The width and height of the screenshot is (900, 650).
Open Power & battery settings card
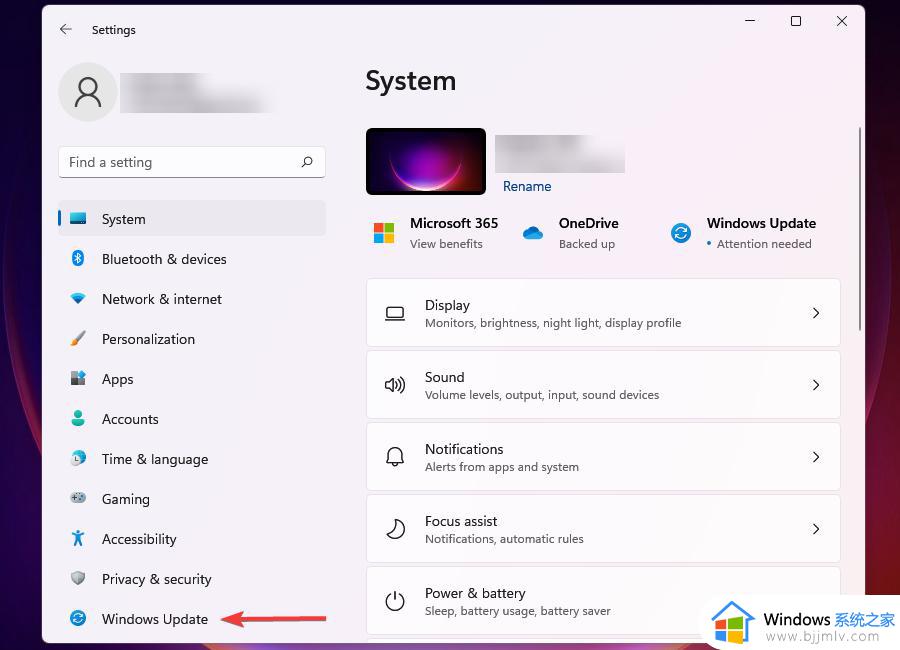[603, 601]
